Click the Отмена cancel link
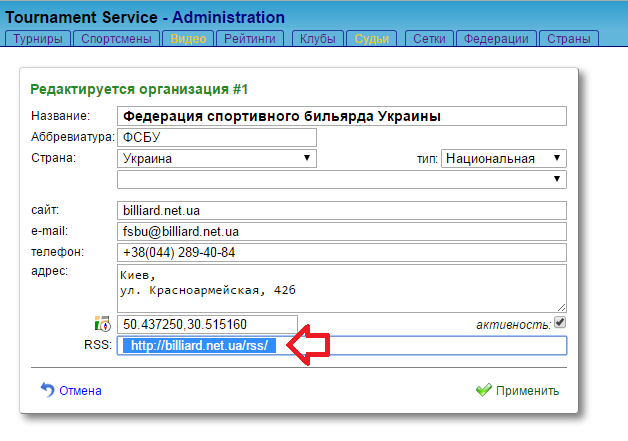628x441 pixels. (x=80, y=391)
